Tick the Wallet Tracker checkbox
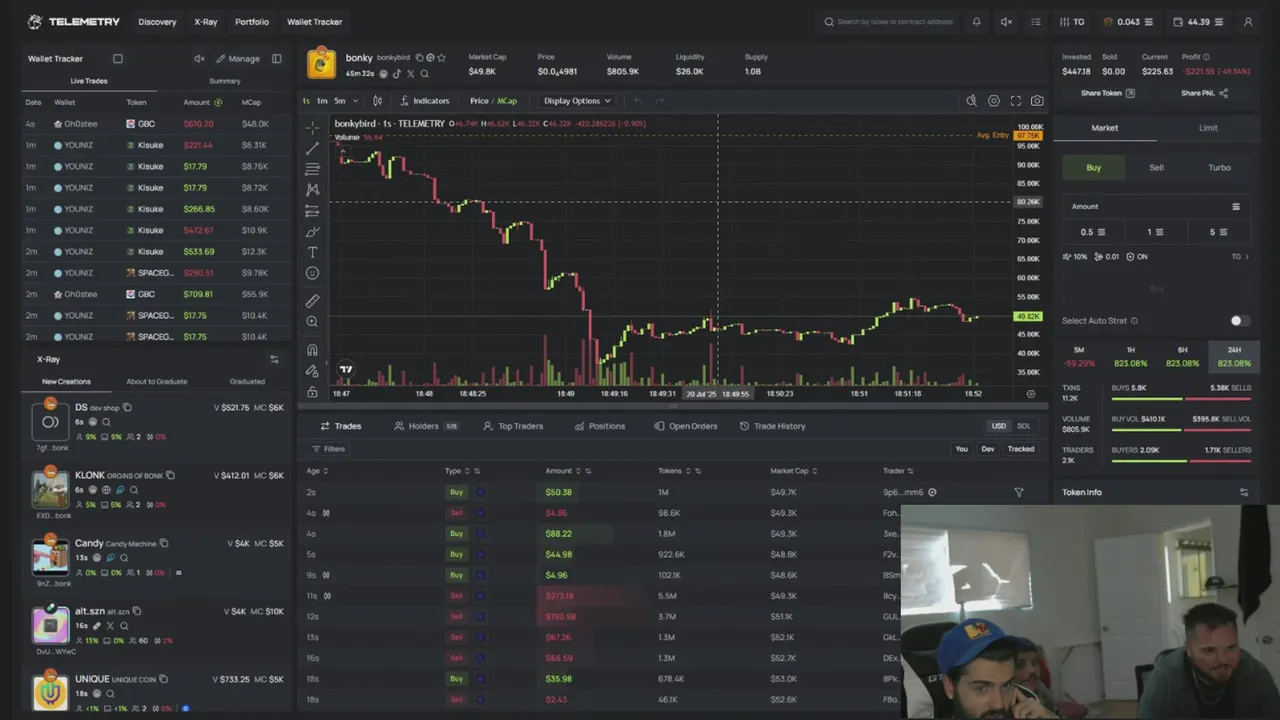The image size is (1280, 720). (117, 59)
